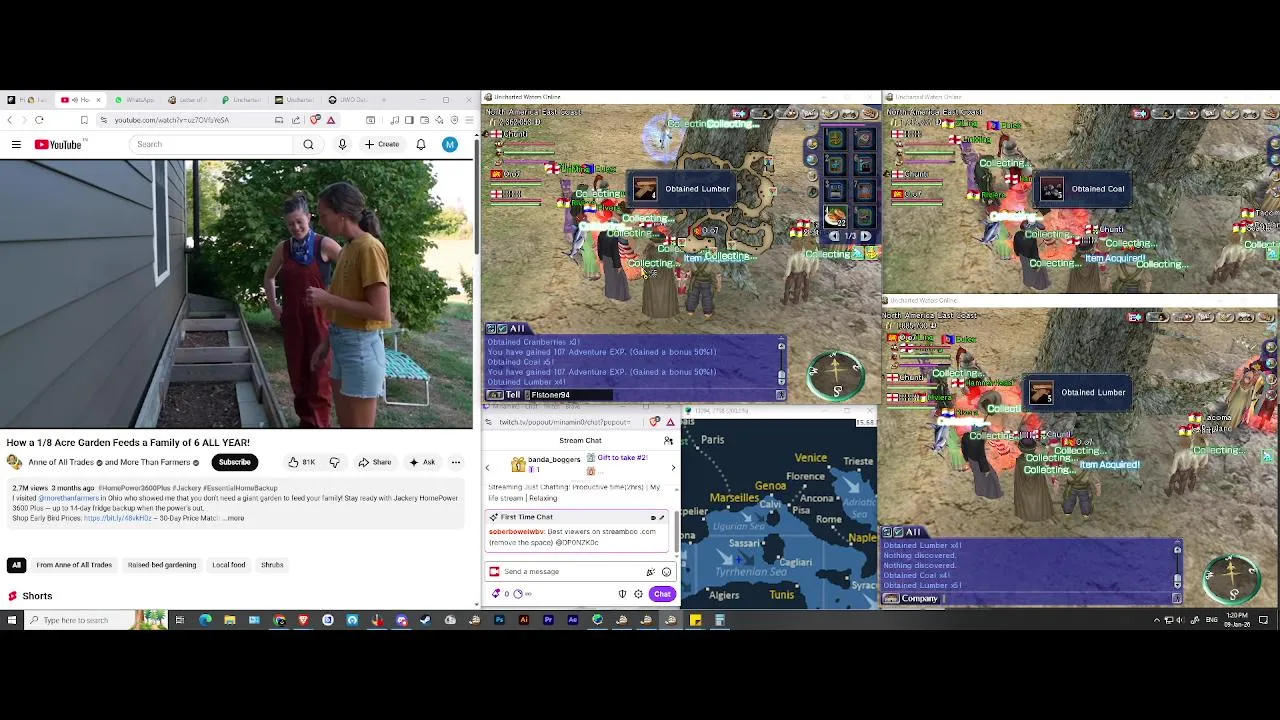Image resolution: width=1280 pixels, height=720 pixels.
Task: Open the browser hamburger menu
Action: (x=469, y=120)
